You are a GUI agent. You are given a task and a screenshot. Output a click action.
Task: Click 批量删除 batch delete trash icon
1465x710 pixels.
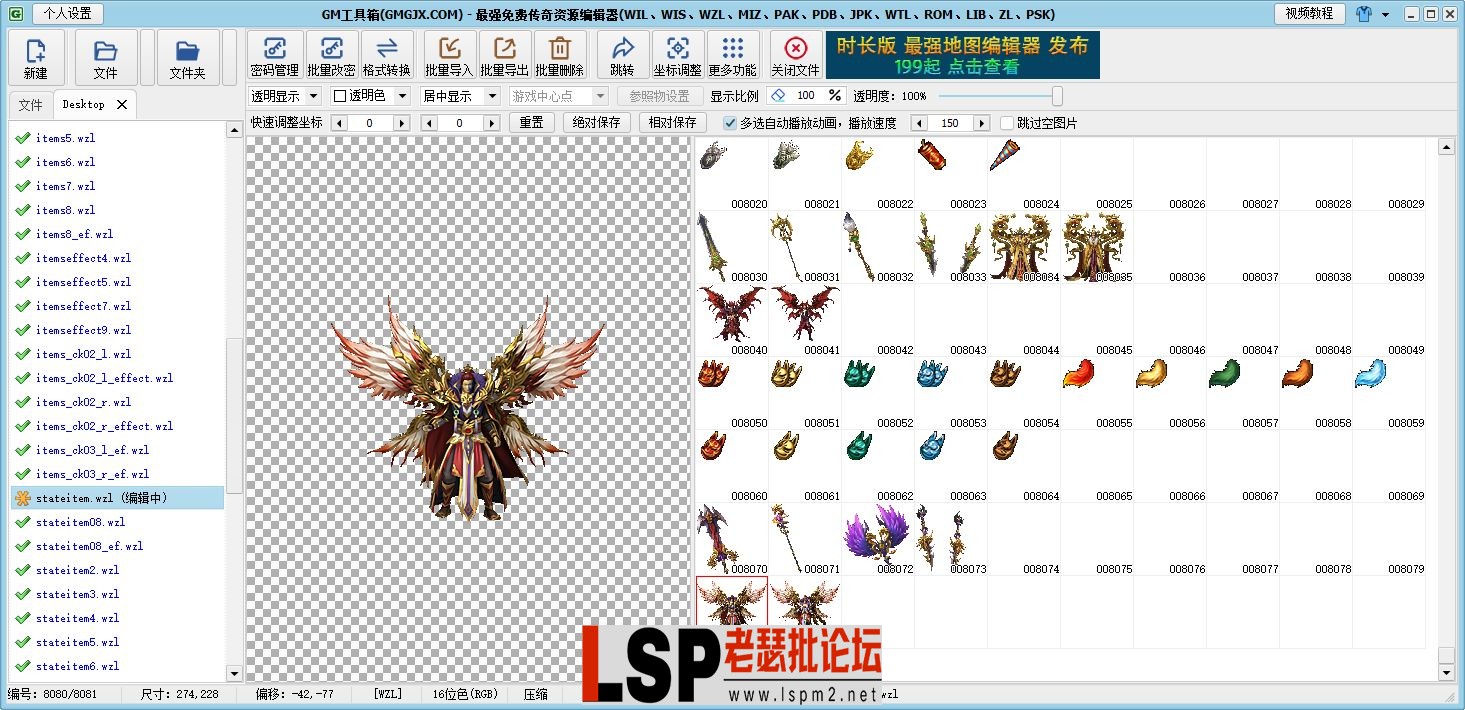coord(560,55)
